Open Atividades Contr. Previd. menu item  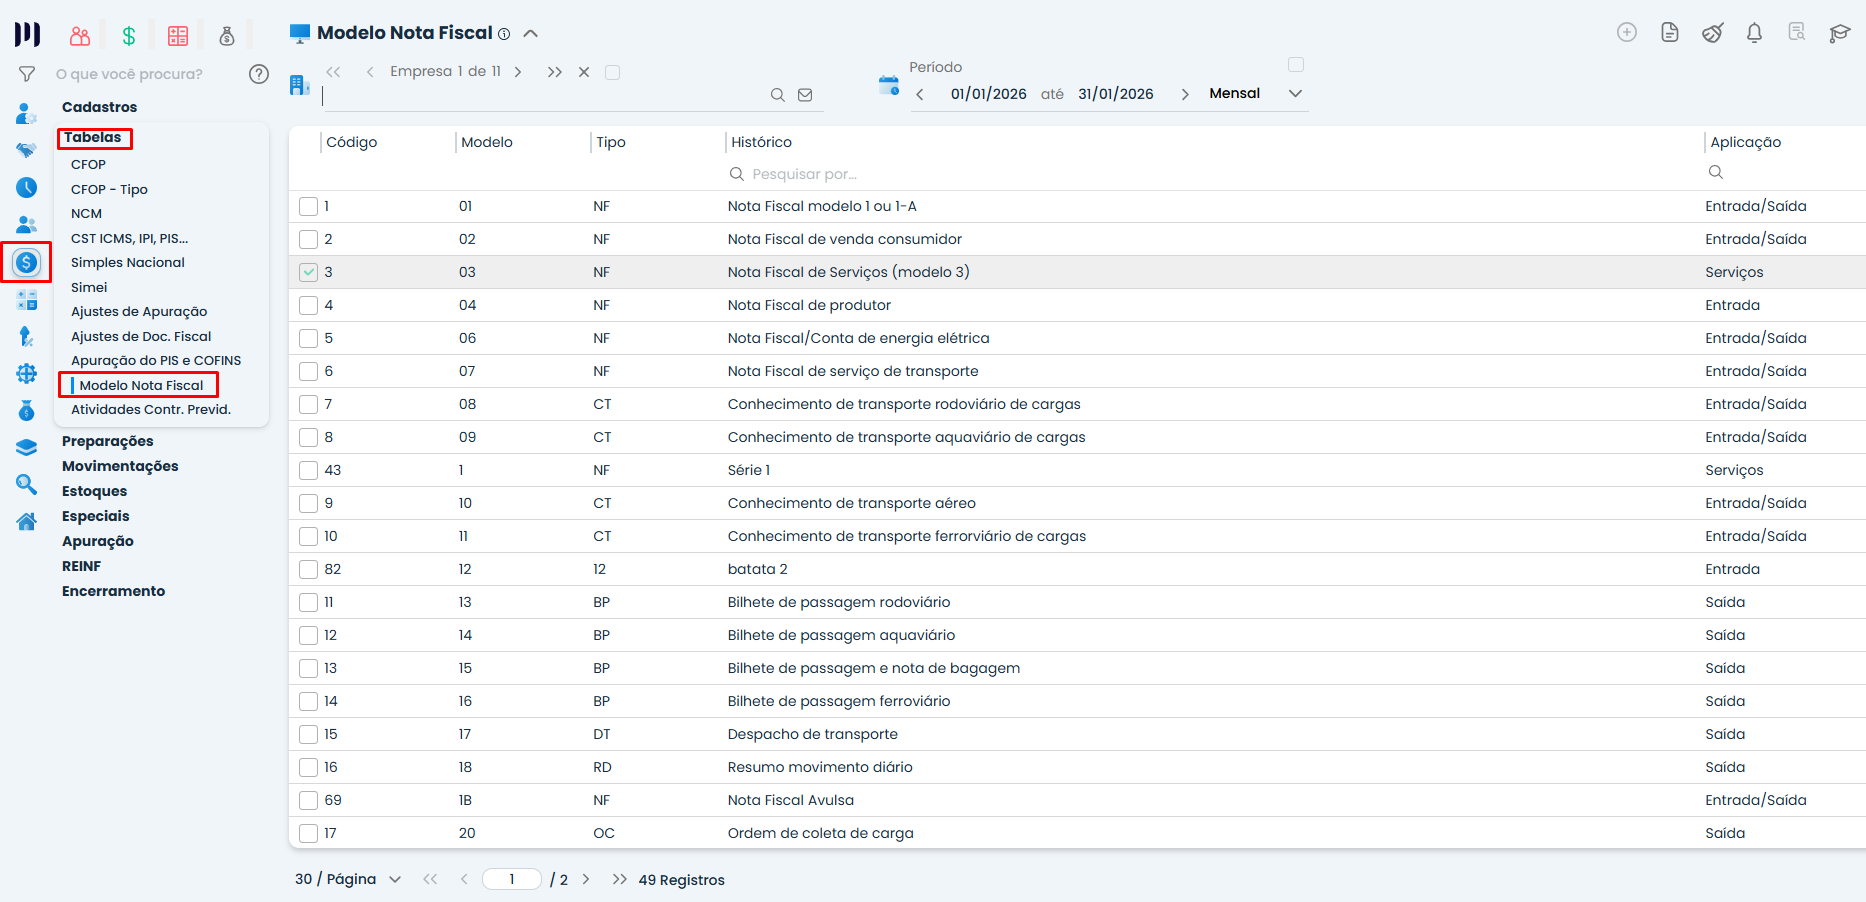(151, 410)
